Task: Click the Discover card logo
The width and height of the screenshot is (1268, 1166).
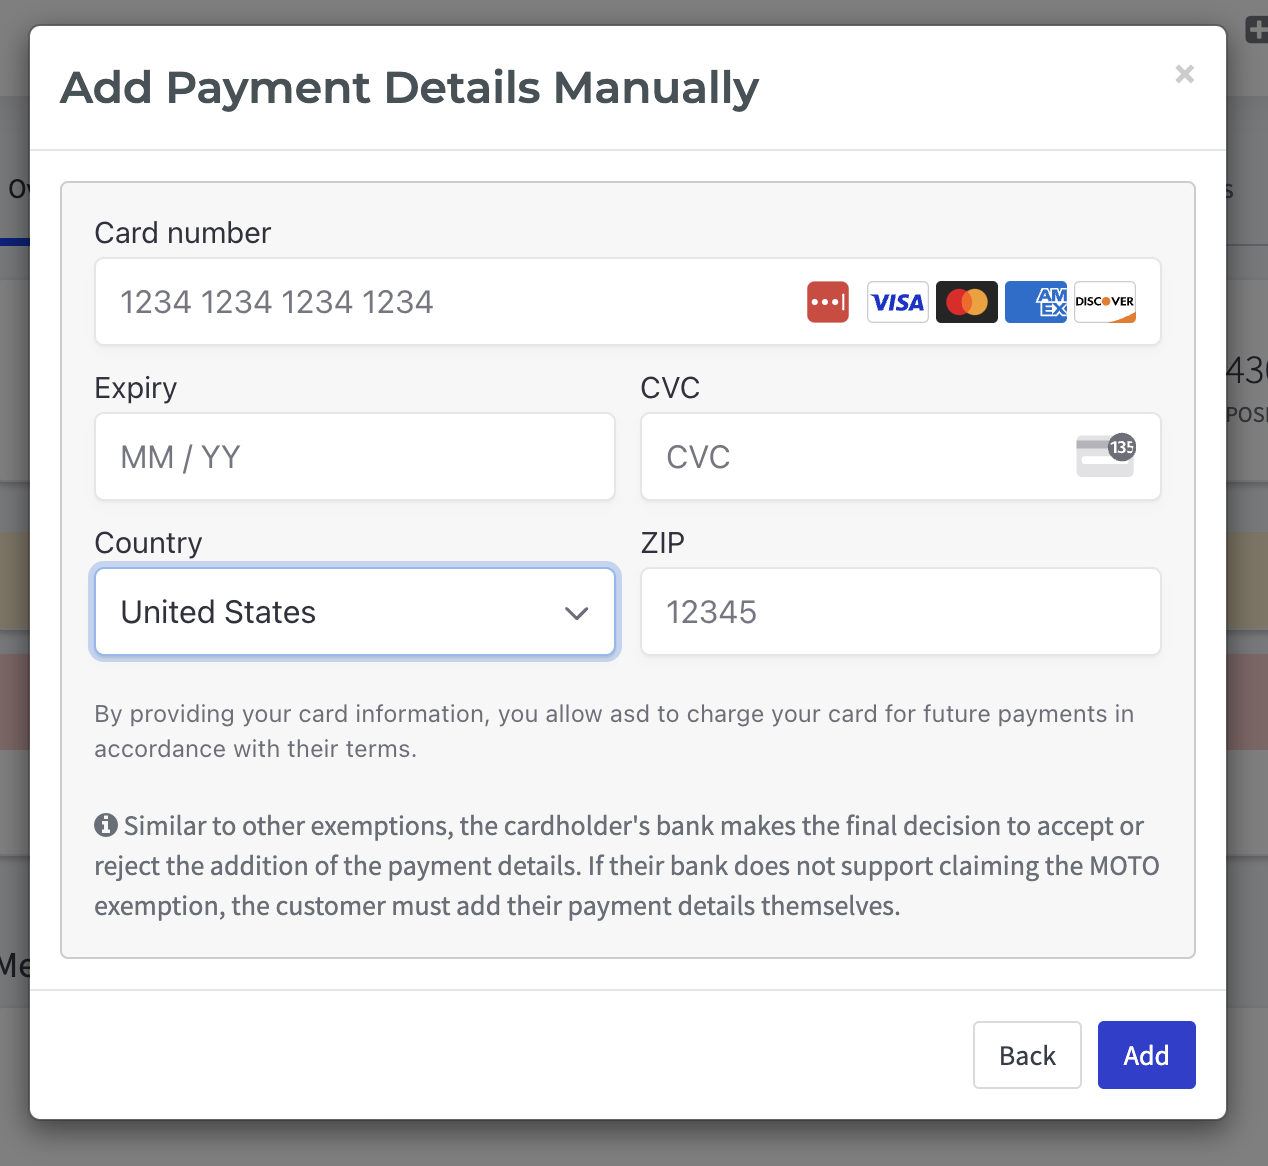Action: click(1105, 302)
